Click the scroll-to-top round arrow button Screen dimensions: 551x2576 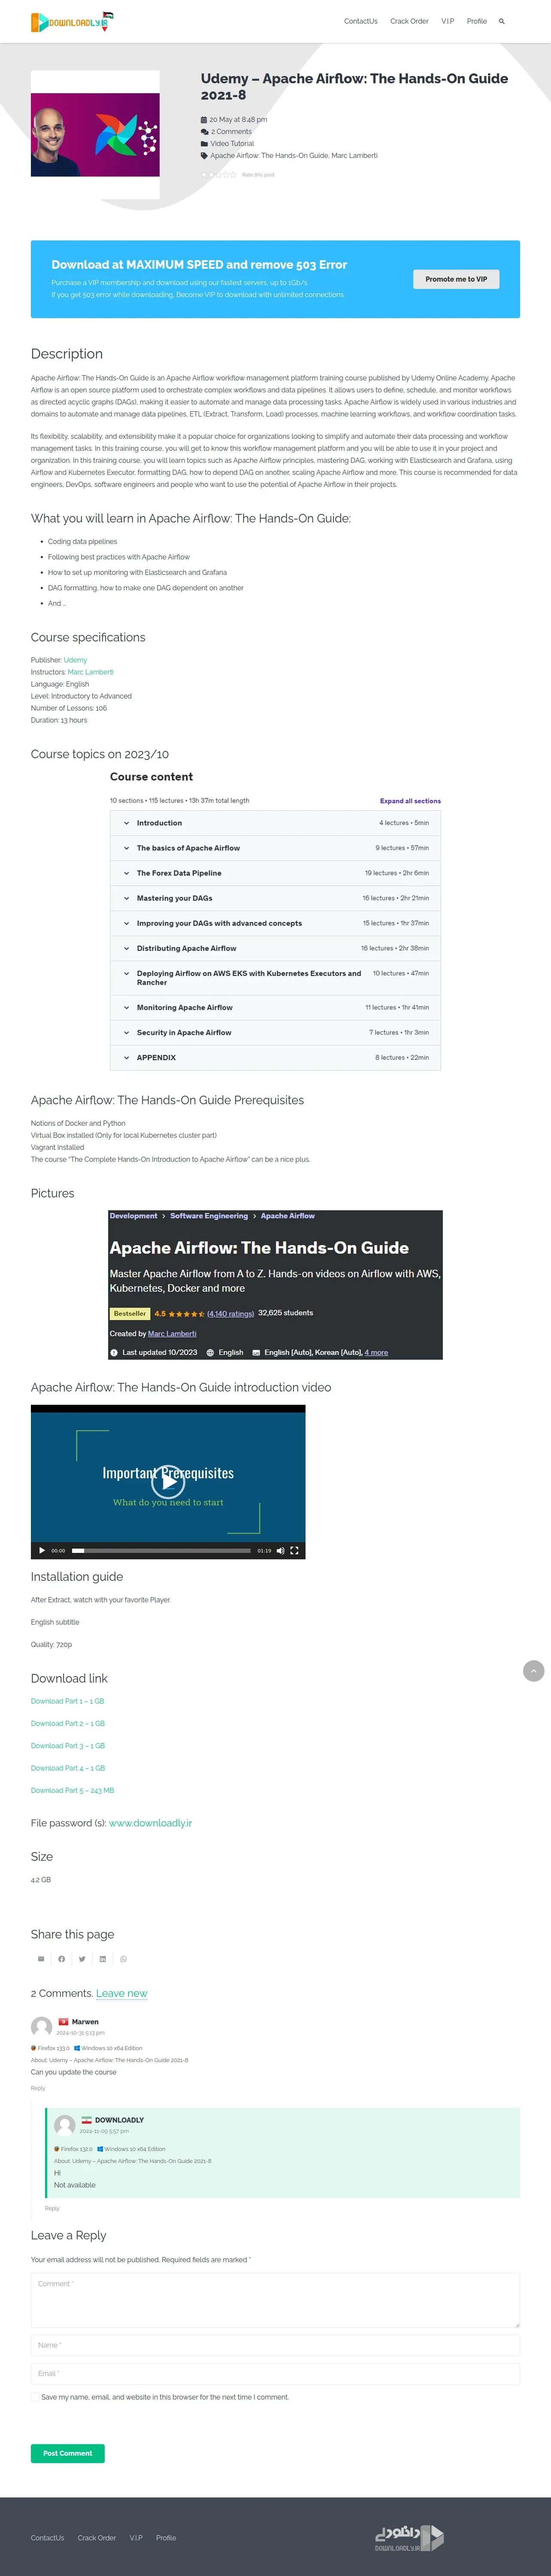(x=534, y=1671)
